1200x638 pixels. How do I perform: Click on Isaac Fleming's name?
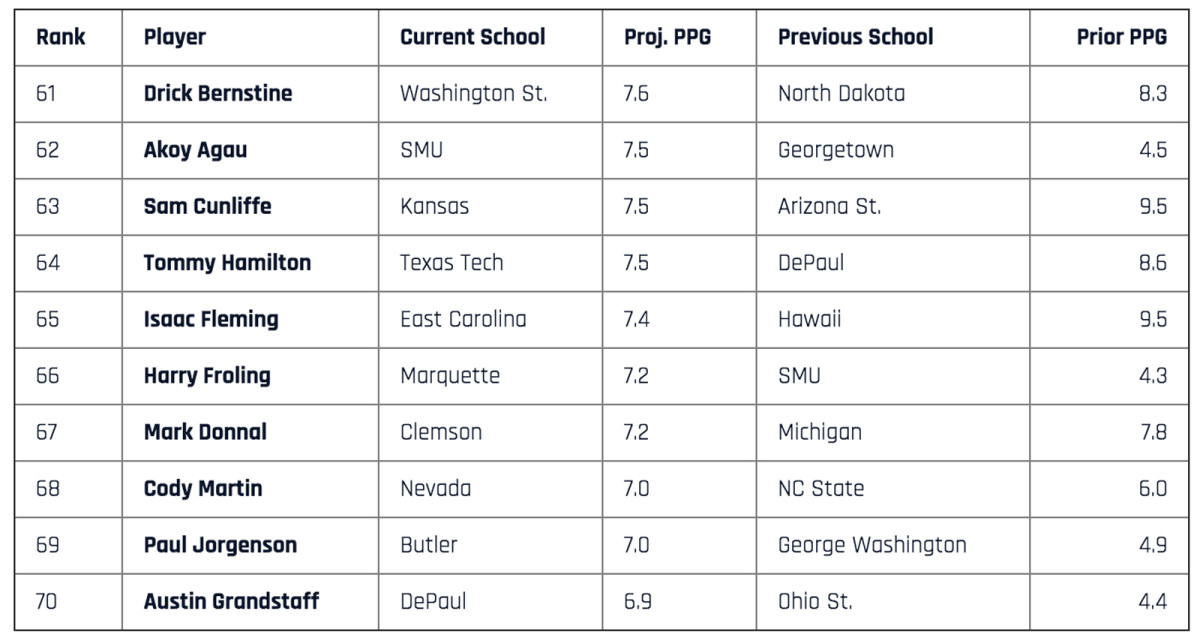[211, 320]
